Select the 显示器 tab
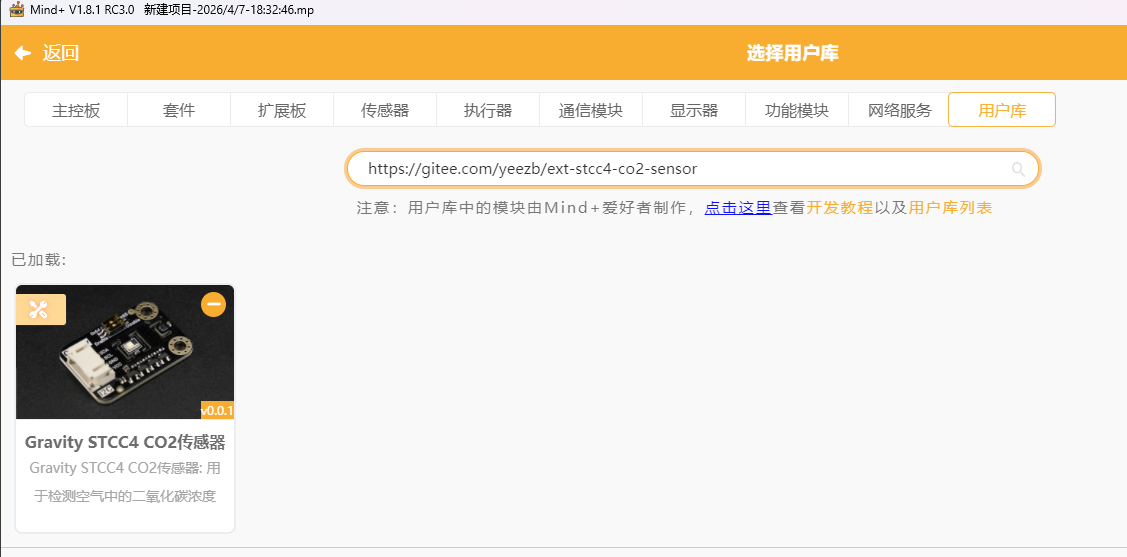 [x=694, y=110]
